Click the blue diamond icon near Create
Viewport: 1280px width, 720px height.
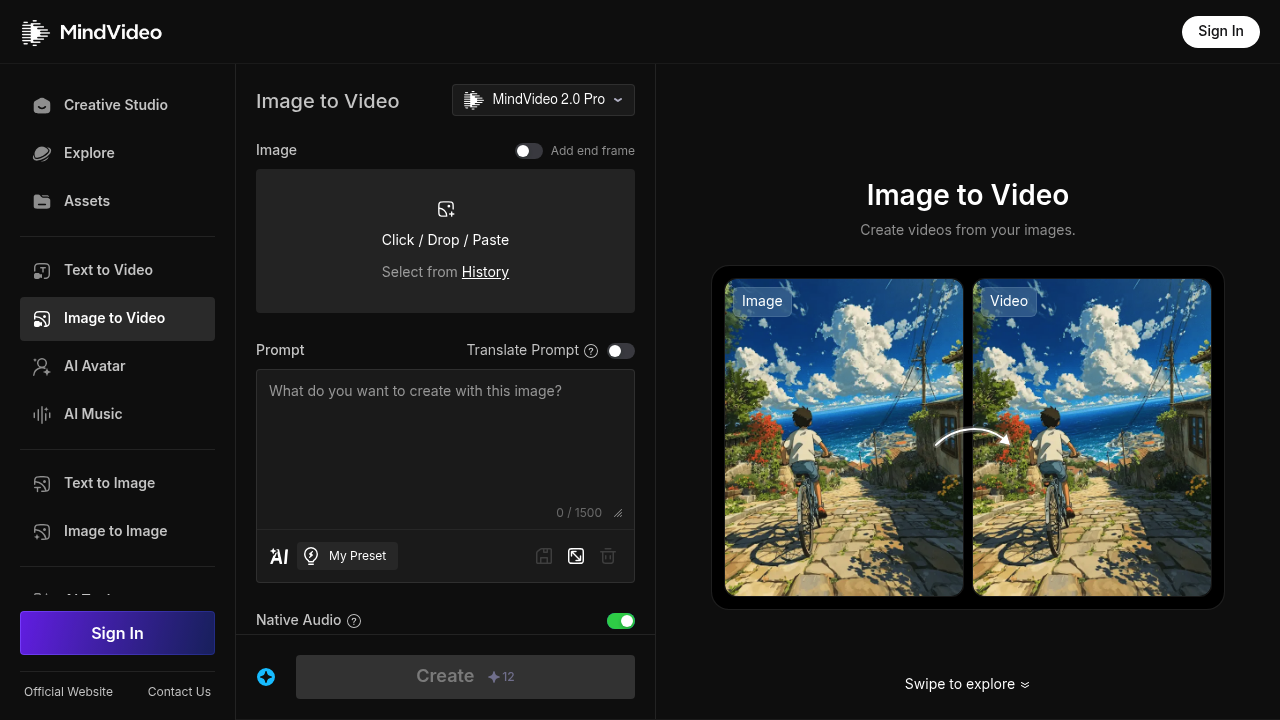(266, 677)
